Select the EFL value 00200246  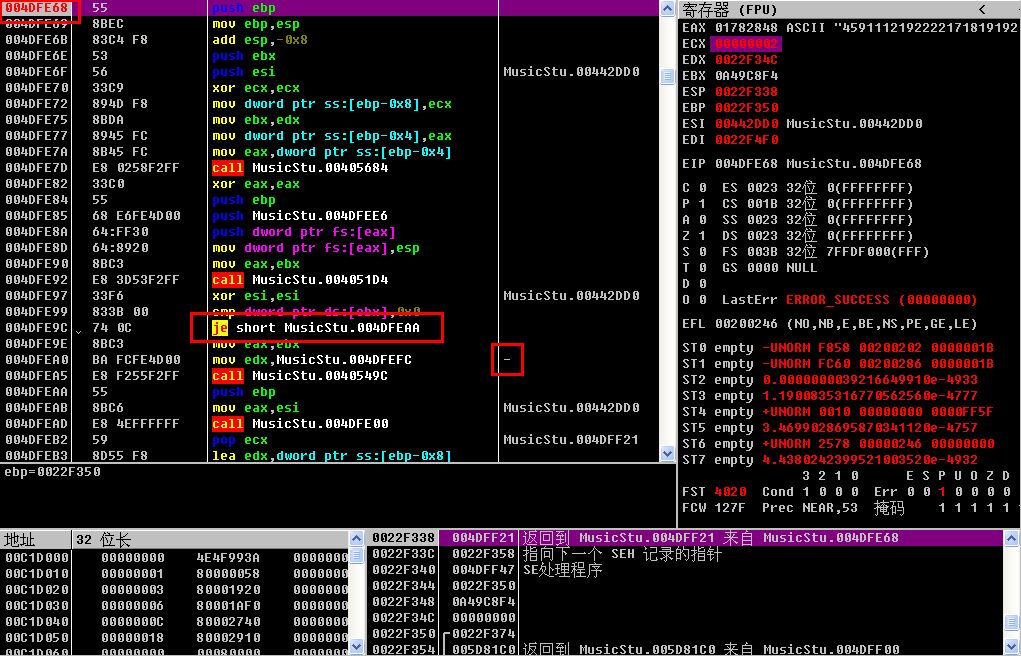pos(746,324)
